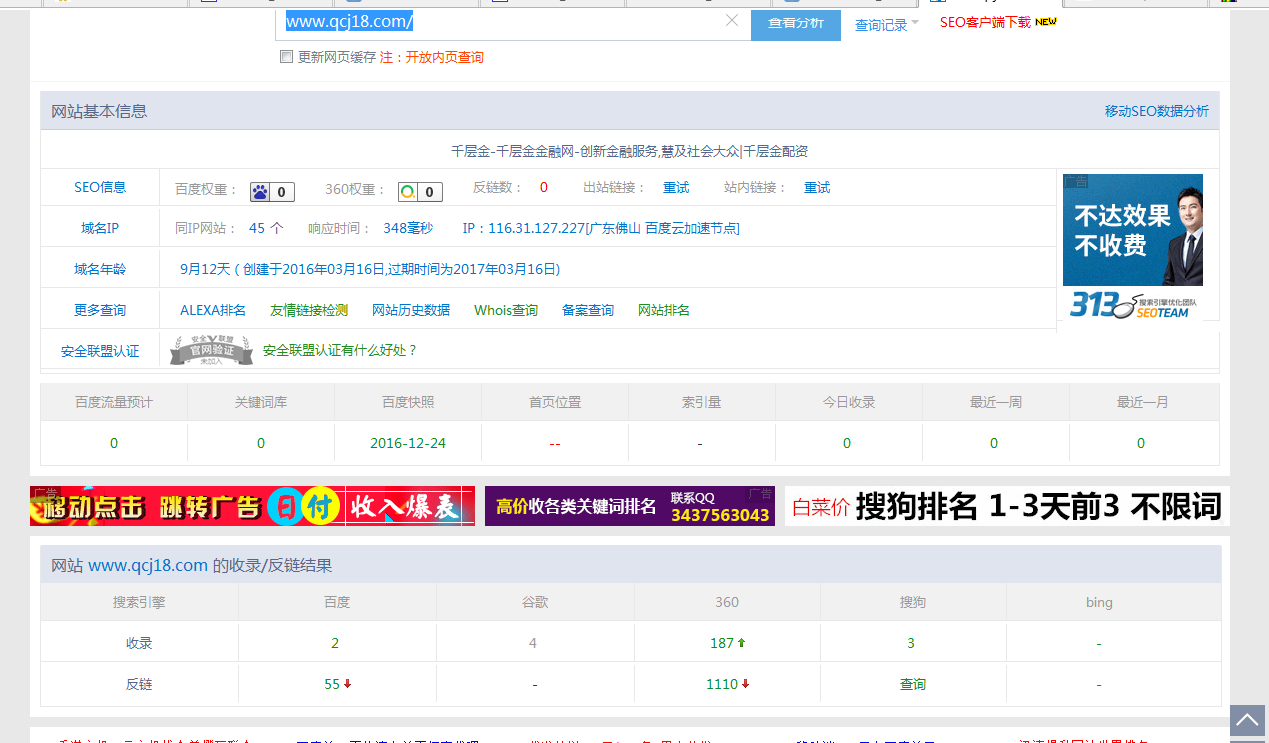Open the 移动SEO数据分析 link
Viewport: 1269px width, 743px height.
1156,111
